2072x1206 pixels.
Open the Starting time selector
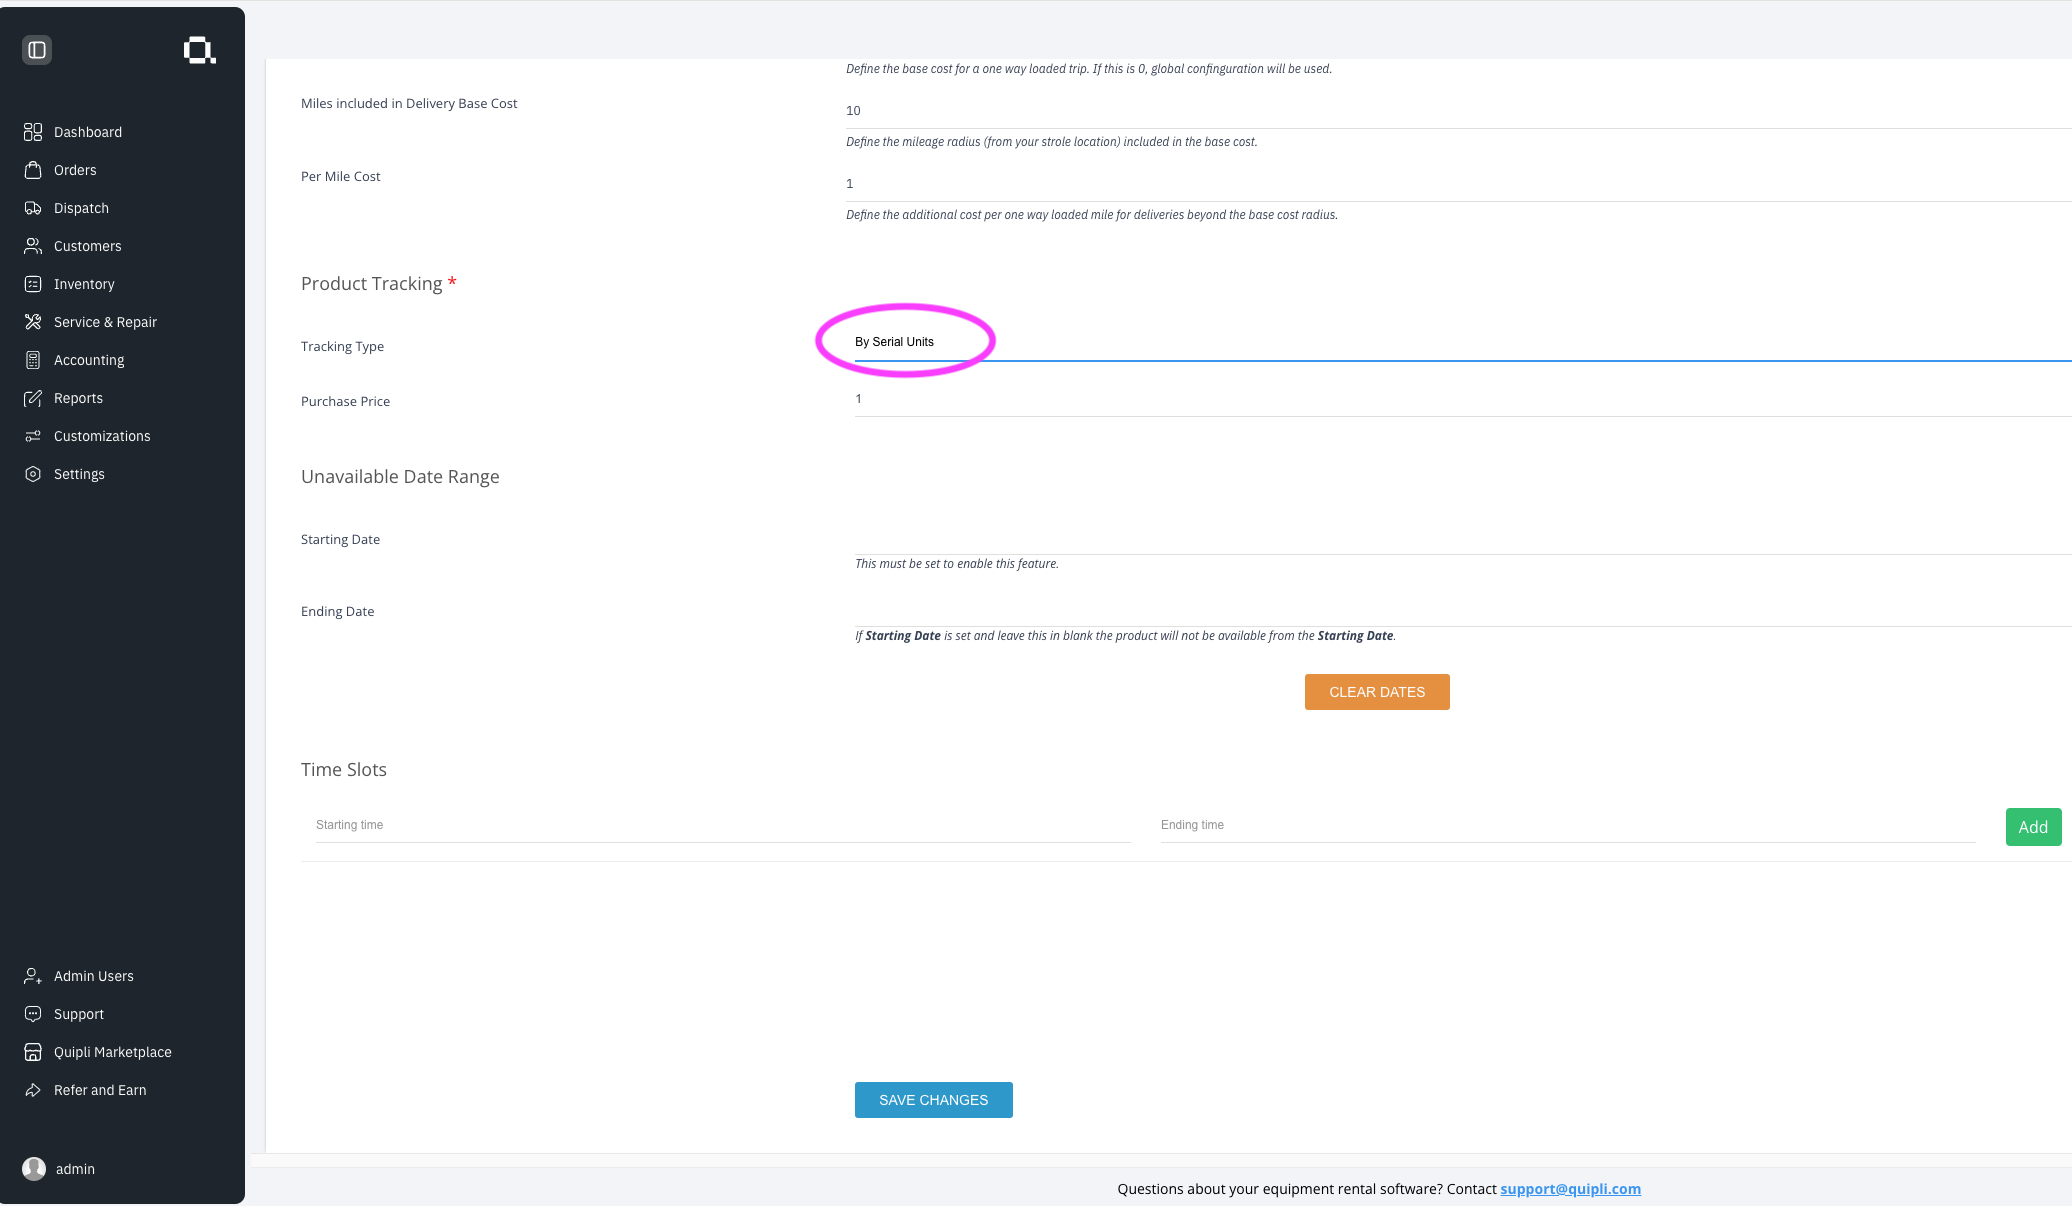point(723,825)
